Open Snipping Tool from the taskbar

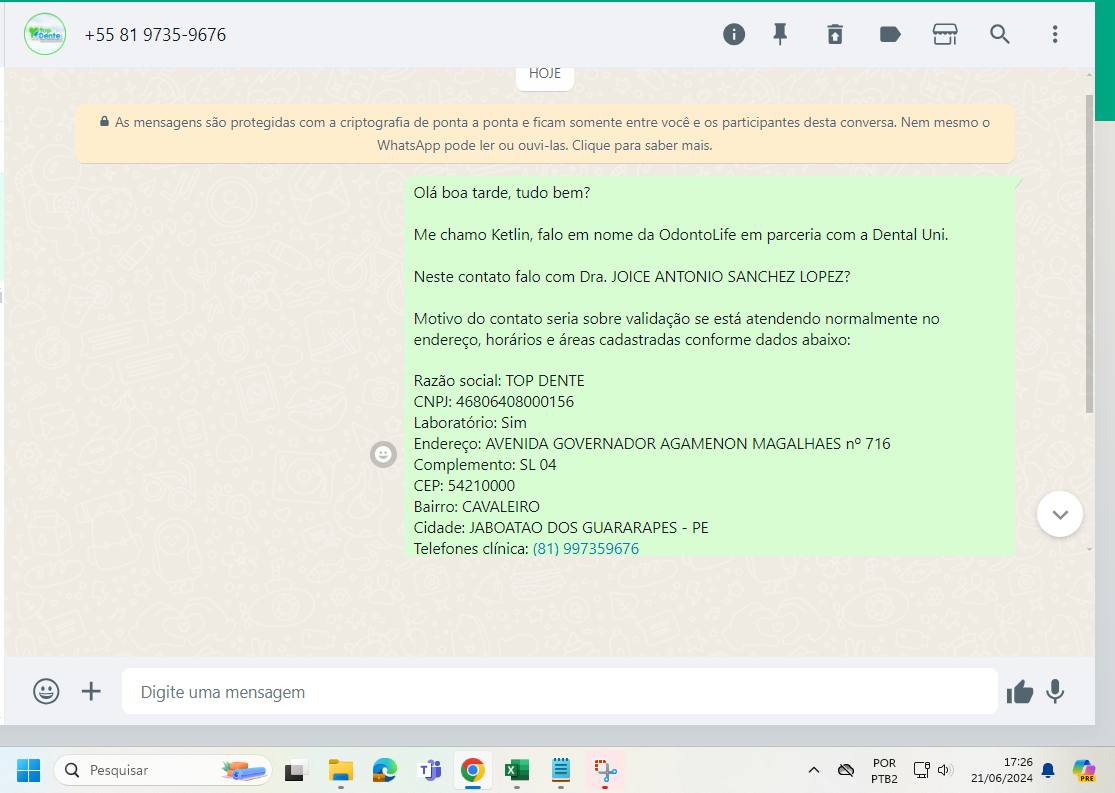pyautogui.click(x=605, y=770)
